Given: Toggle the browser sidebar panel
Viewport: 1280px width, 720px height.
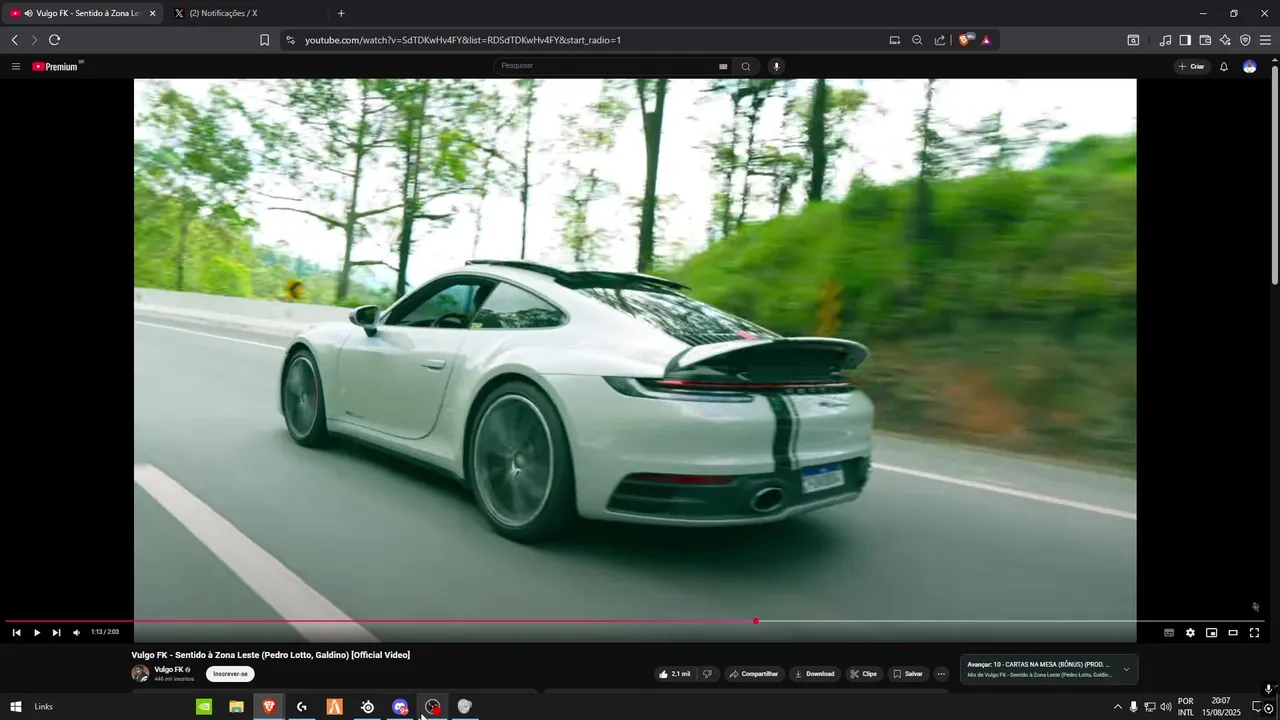Looking at the screenshot, I should (x=1185, y=40).
